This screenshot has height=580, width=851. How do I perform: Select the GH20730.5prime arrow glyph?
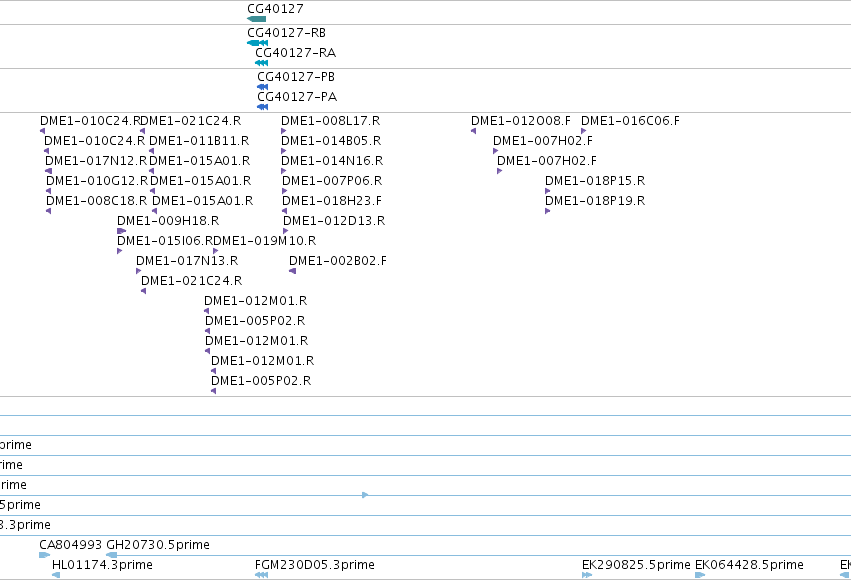(x=111, y=555)
